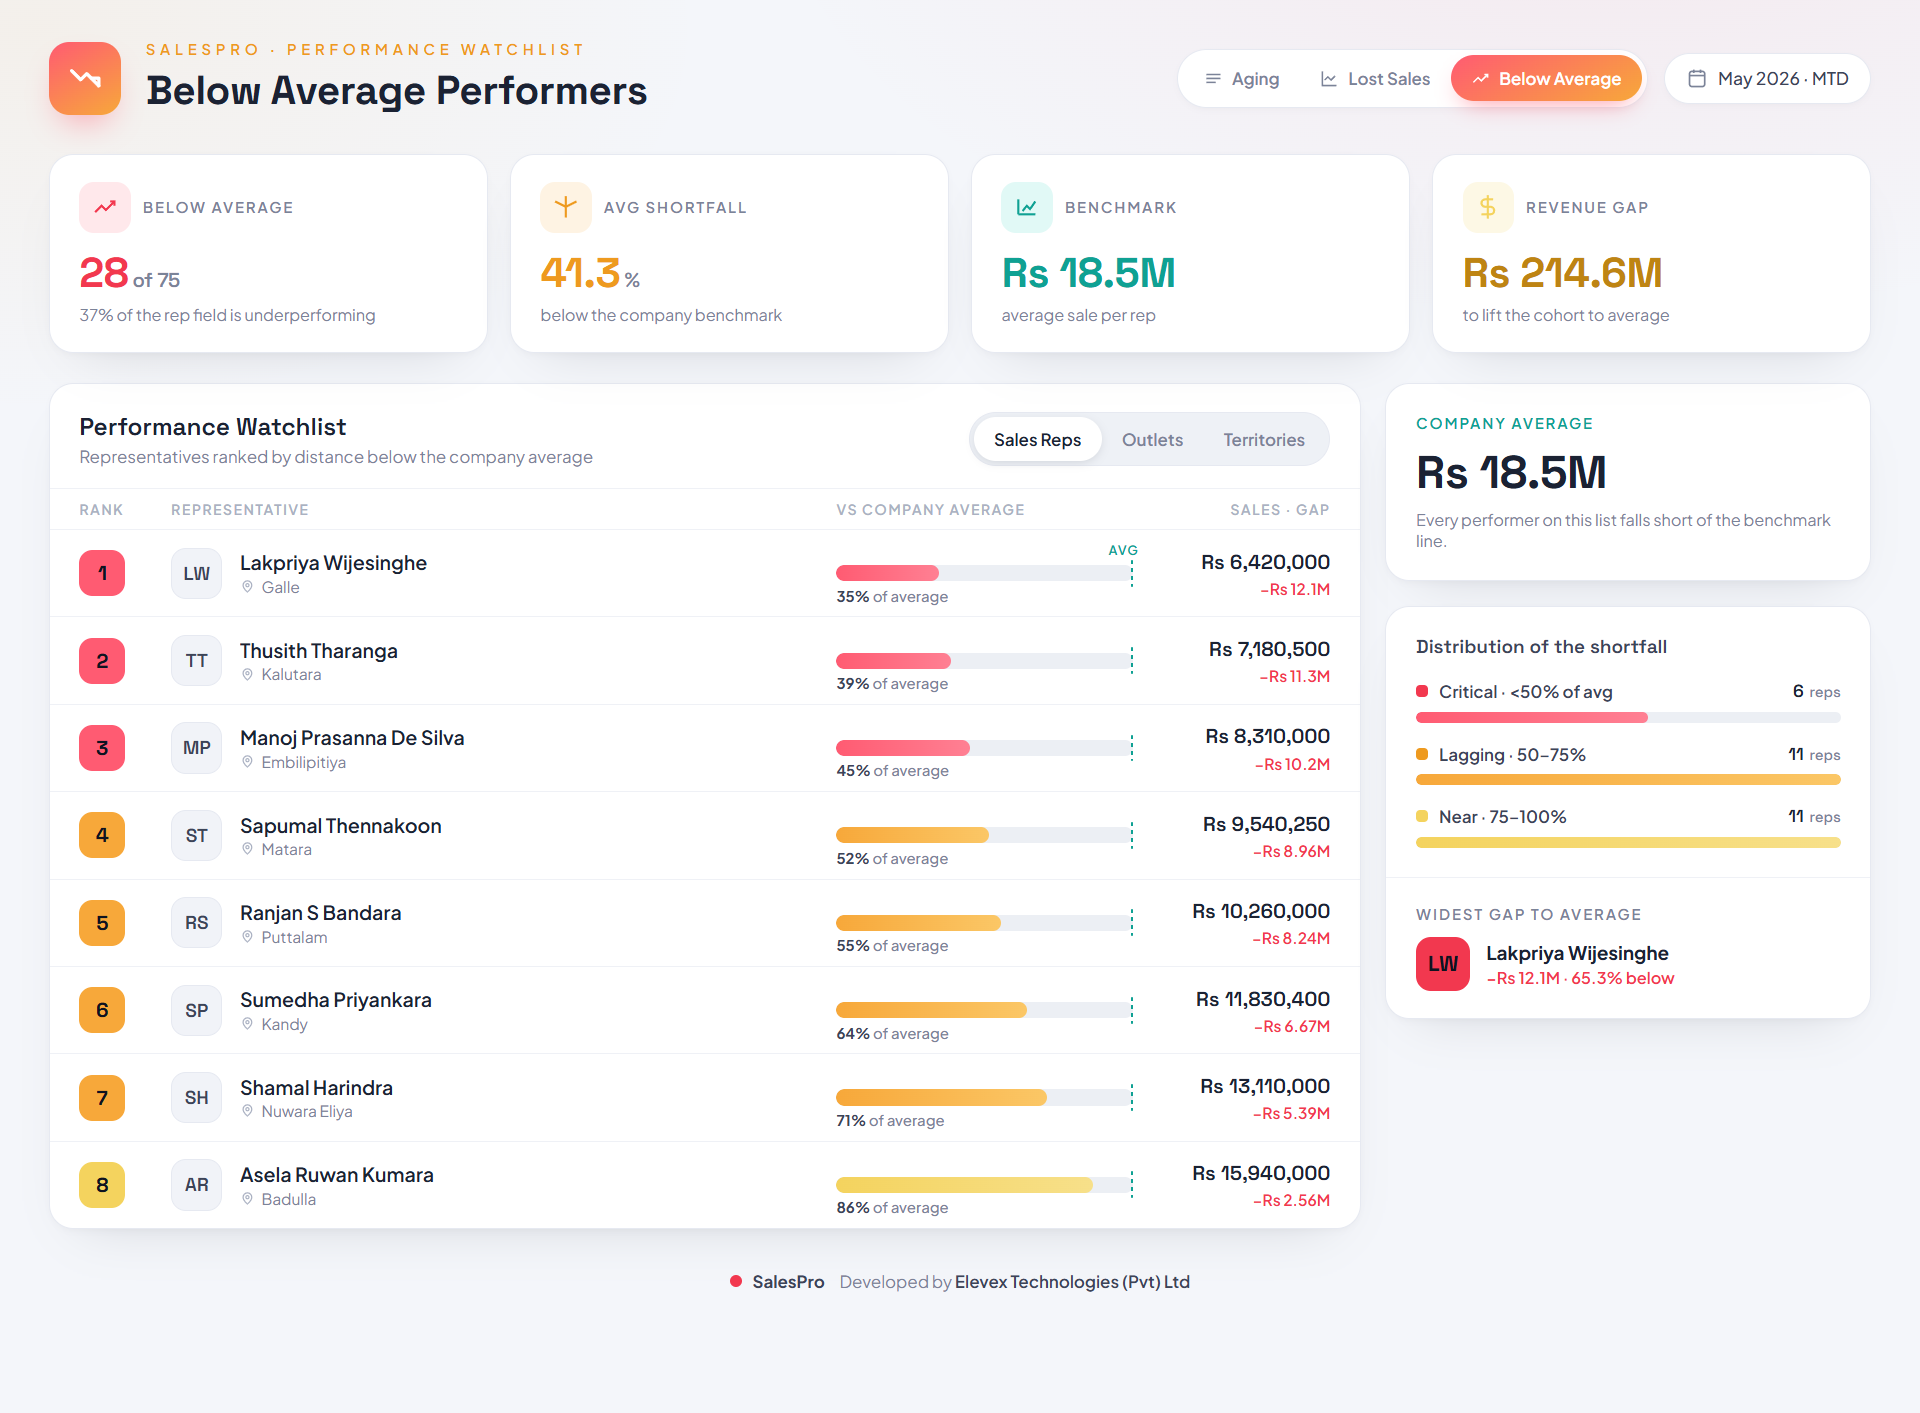Click the Sales · Gap column header
Image resolution: width=1920 pixels, height=1413 pixels.
1279,510
